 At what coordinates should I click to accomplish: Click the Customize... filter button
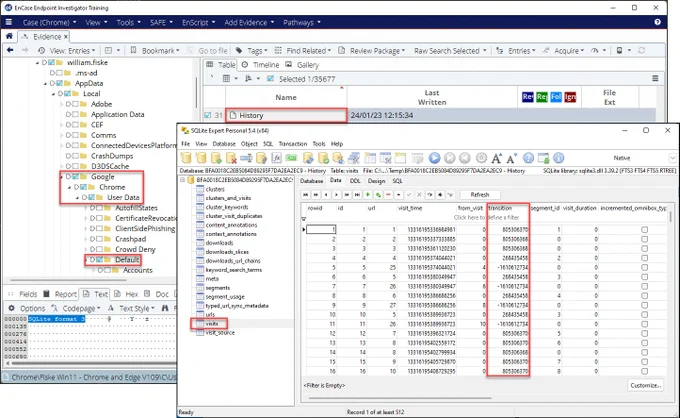tap(645, 385)
